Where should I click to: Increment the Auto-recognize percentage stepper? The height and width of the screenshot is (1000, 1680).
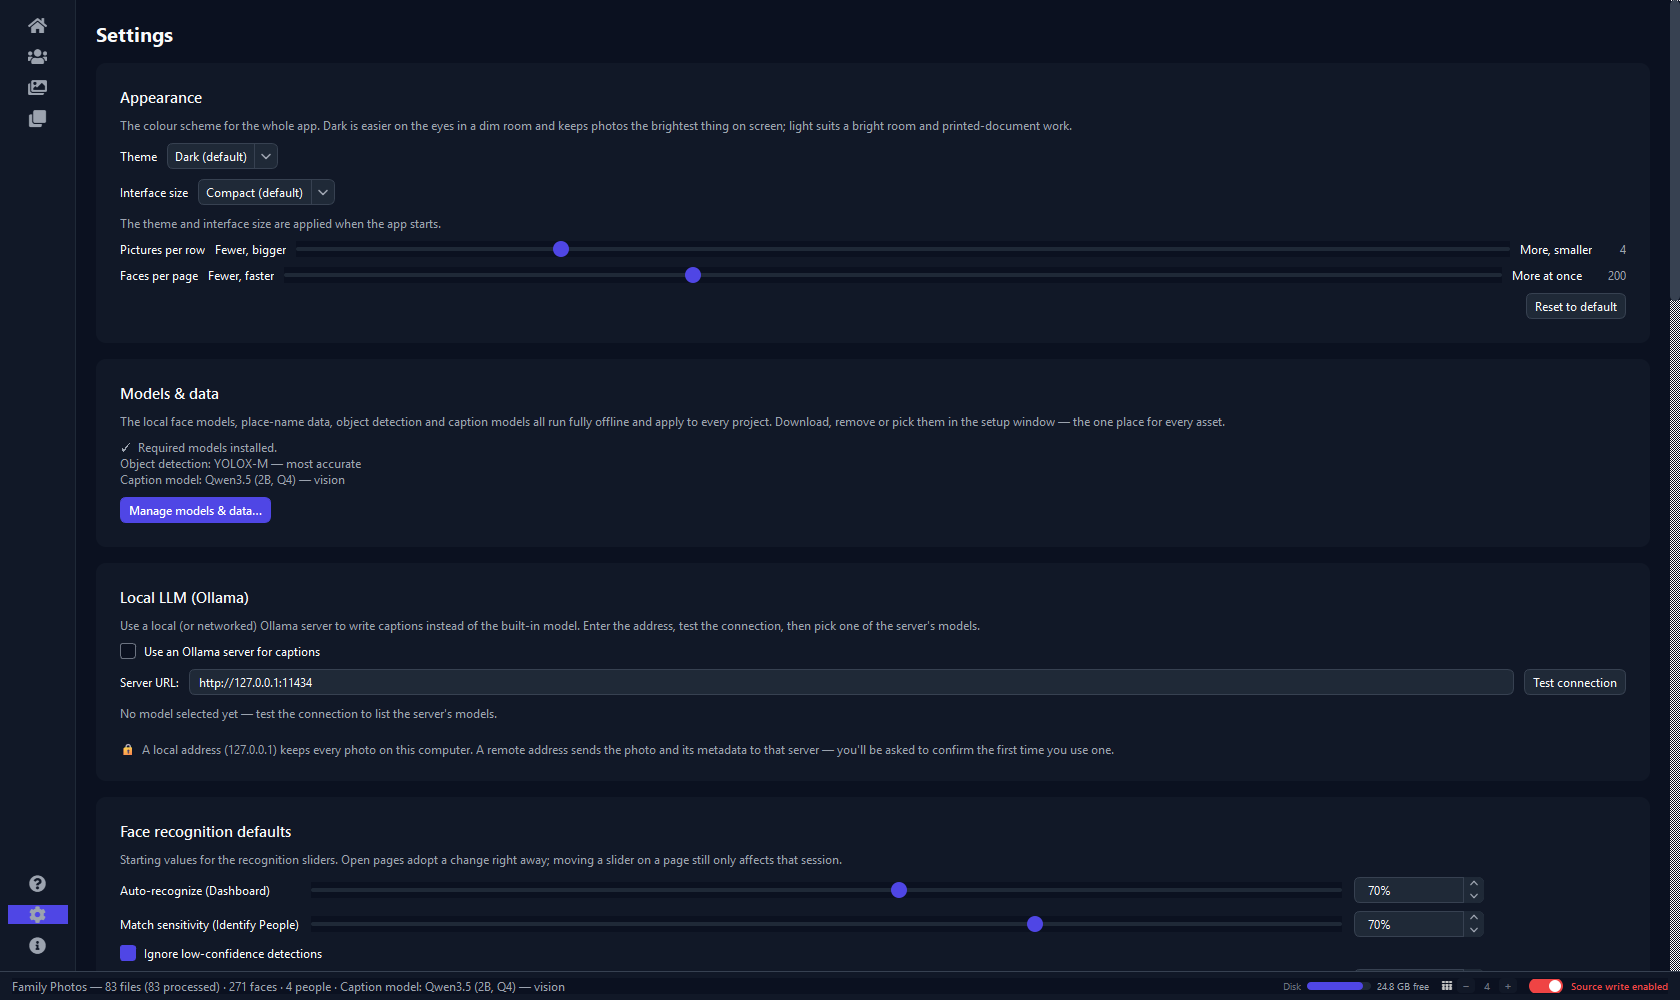pos(1474,884)
